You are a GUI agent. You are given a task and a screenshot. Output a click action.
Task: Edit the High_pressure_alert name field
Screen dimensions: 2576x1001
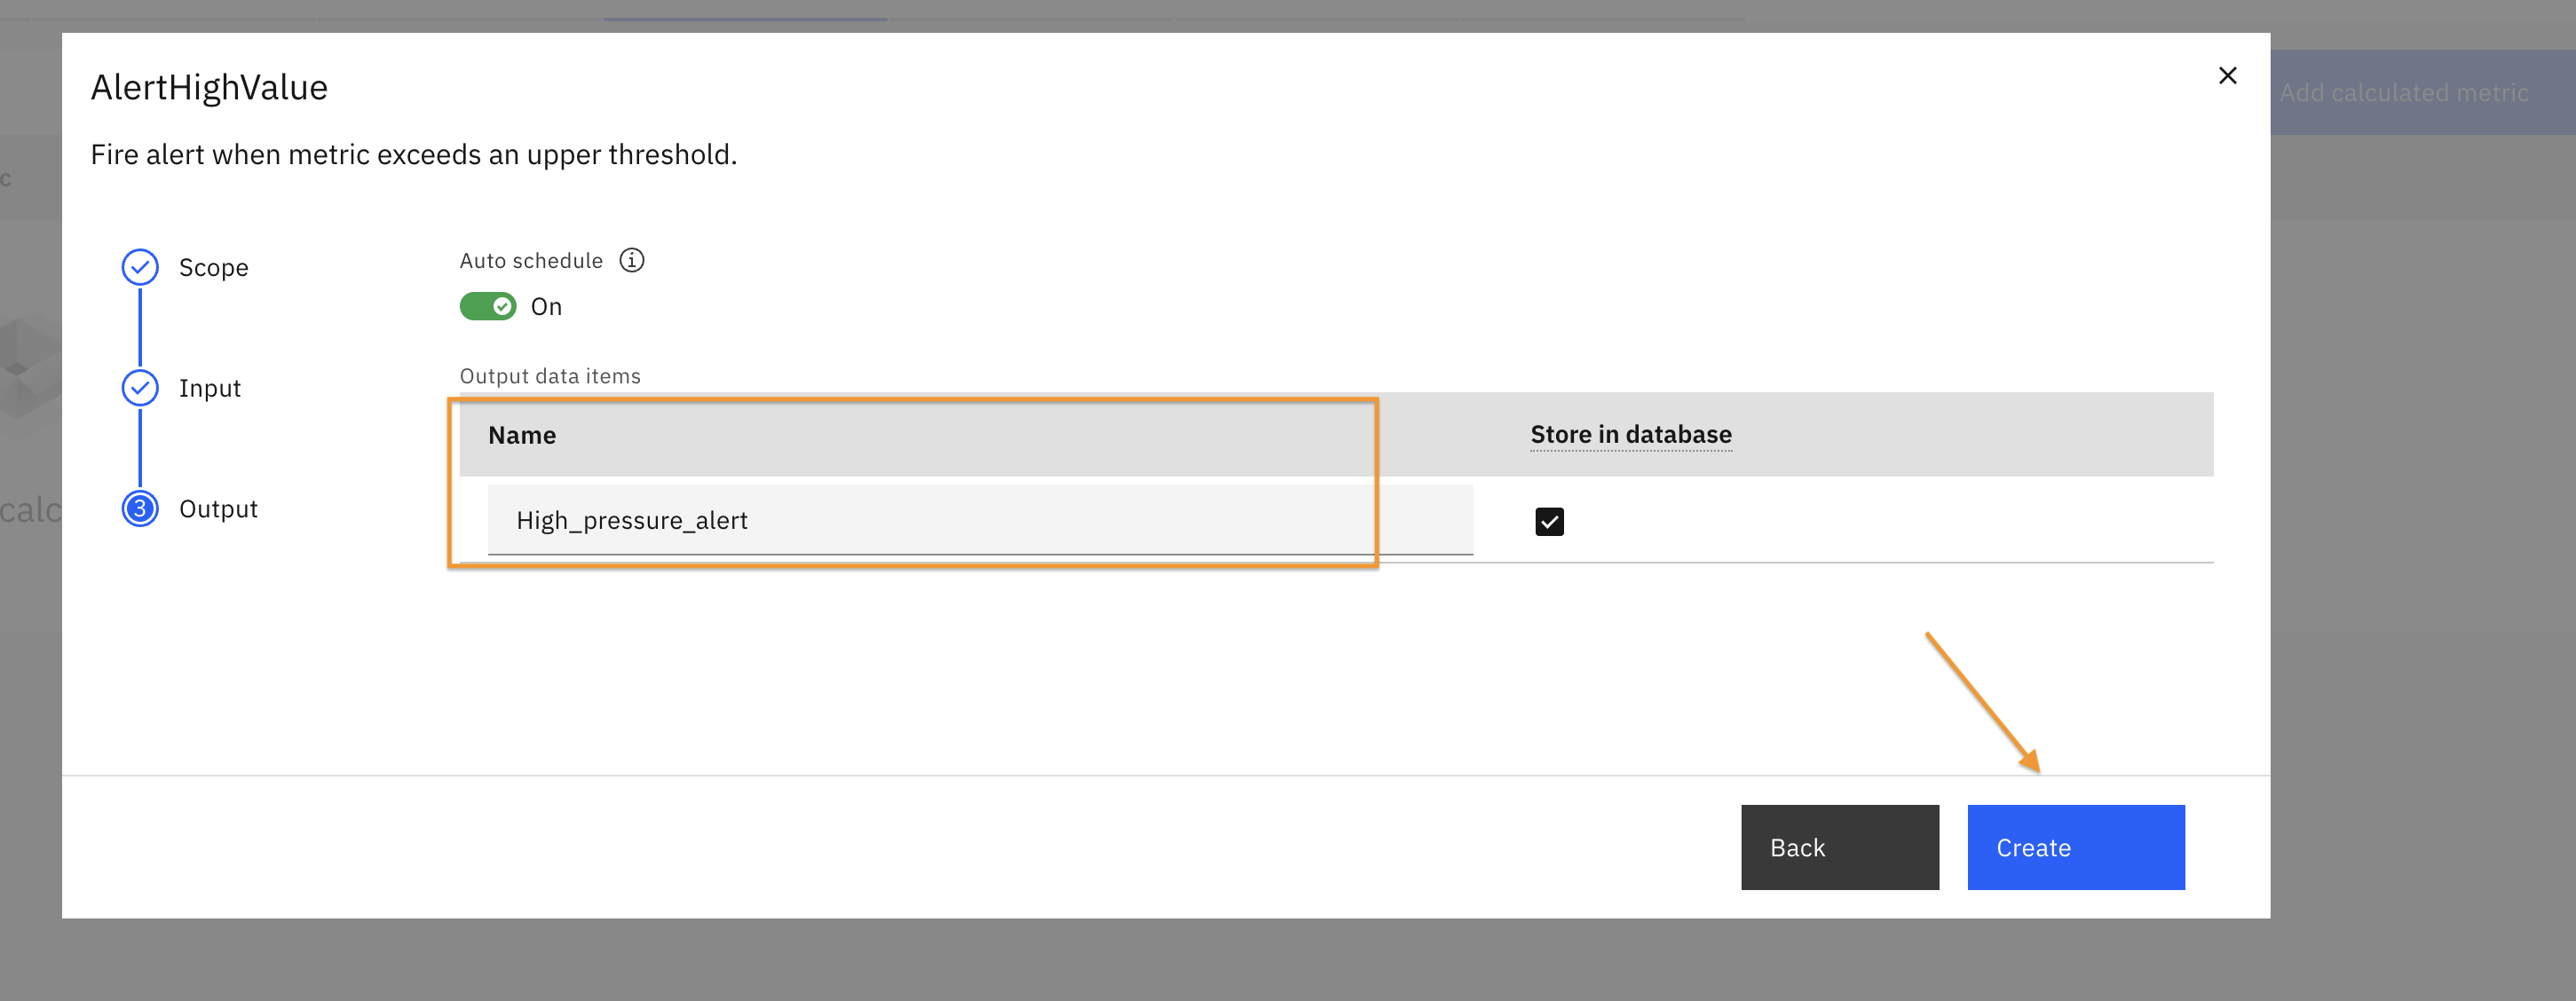tap(980, 520)
